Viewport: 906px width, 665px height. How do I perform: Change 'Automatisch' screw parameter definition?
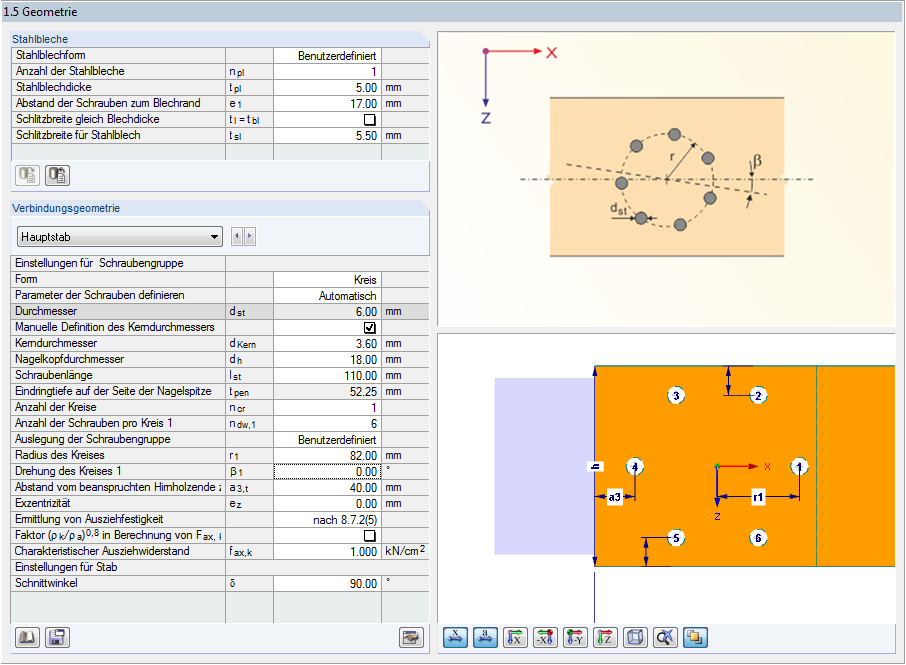(x=327, y=296)
